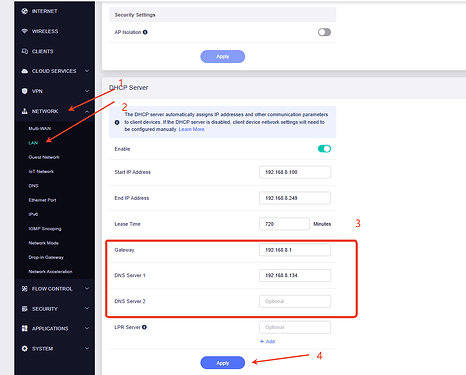
Task: Expand the Cloud Services menu chevron
Action: tap(87, 71)
